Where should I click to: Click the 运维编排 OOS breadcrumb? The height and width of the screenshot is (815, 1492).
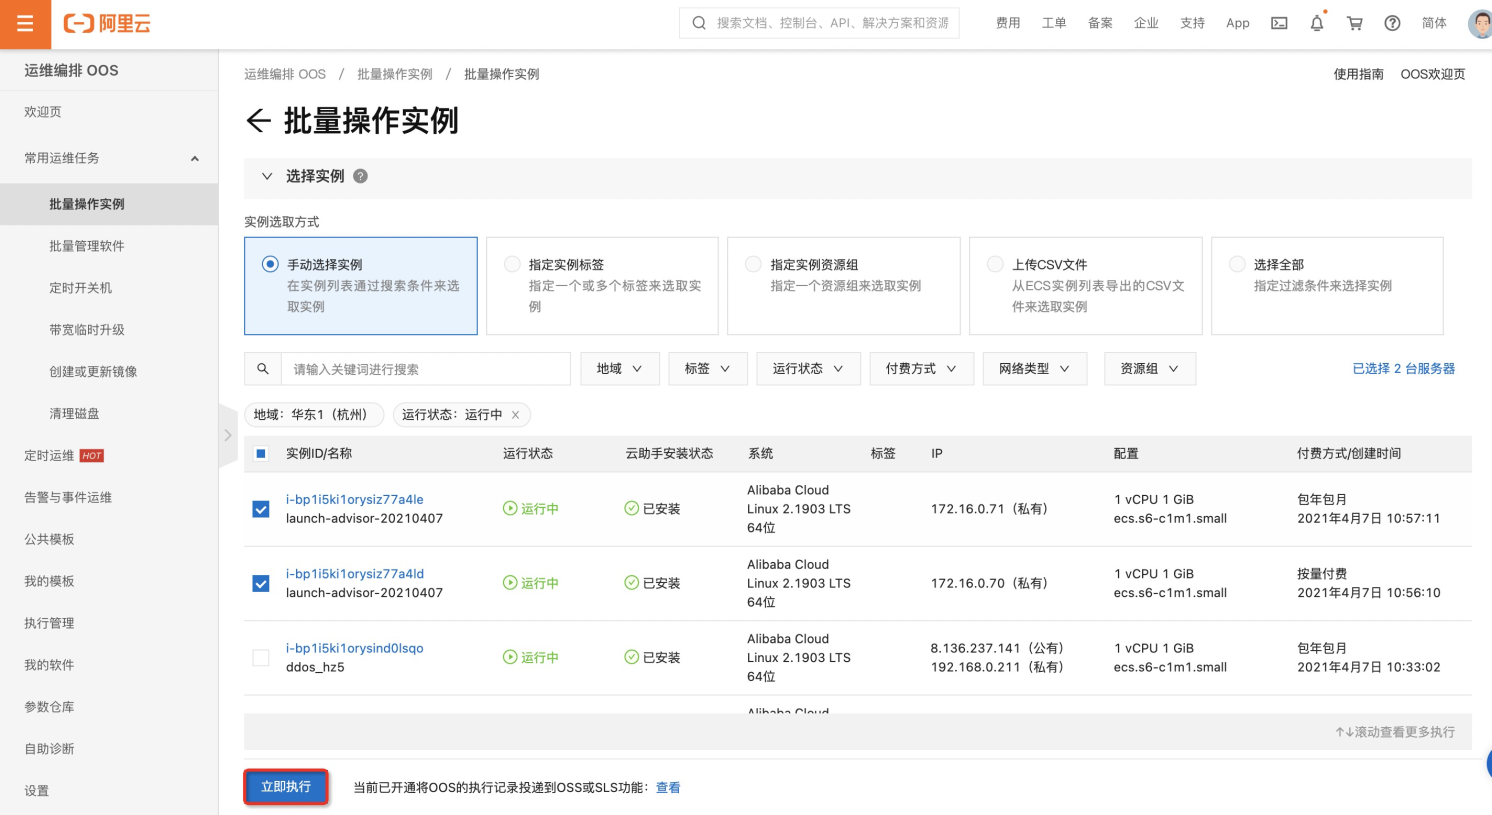pyautogui.click(x=285, y=74)
